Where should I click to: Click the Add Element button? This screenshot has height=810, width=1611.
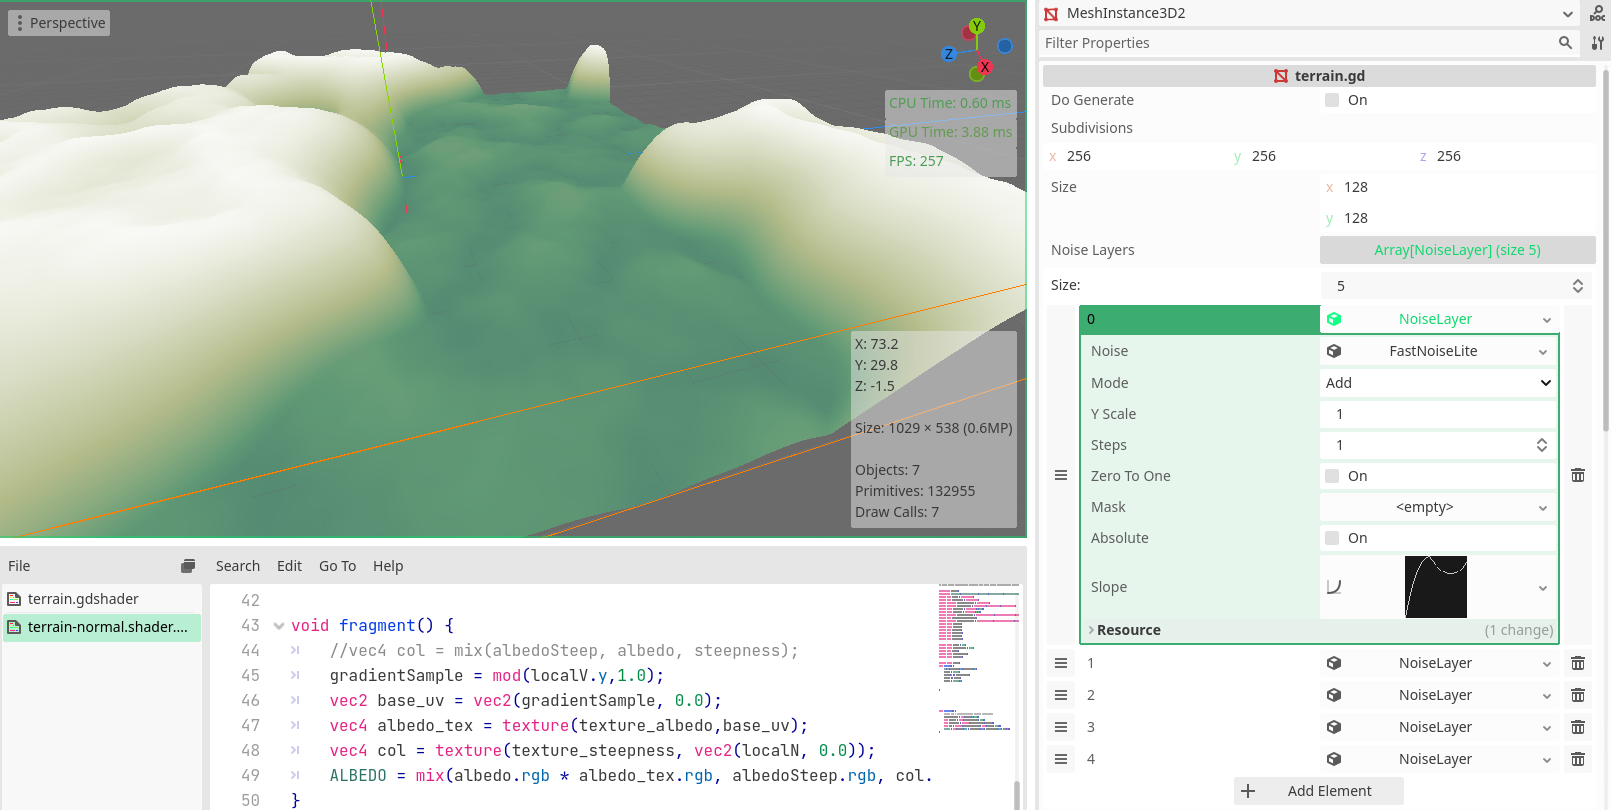tap(1318, 791)
